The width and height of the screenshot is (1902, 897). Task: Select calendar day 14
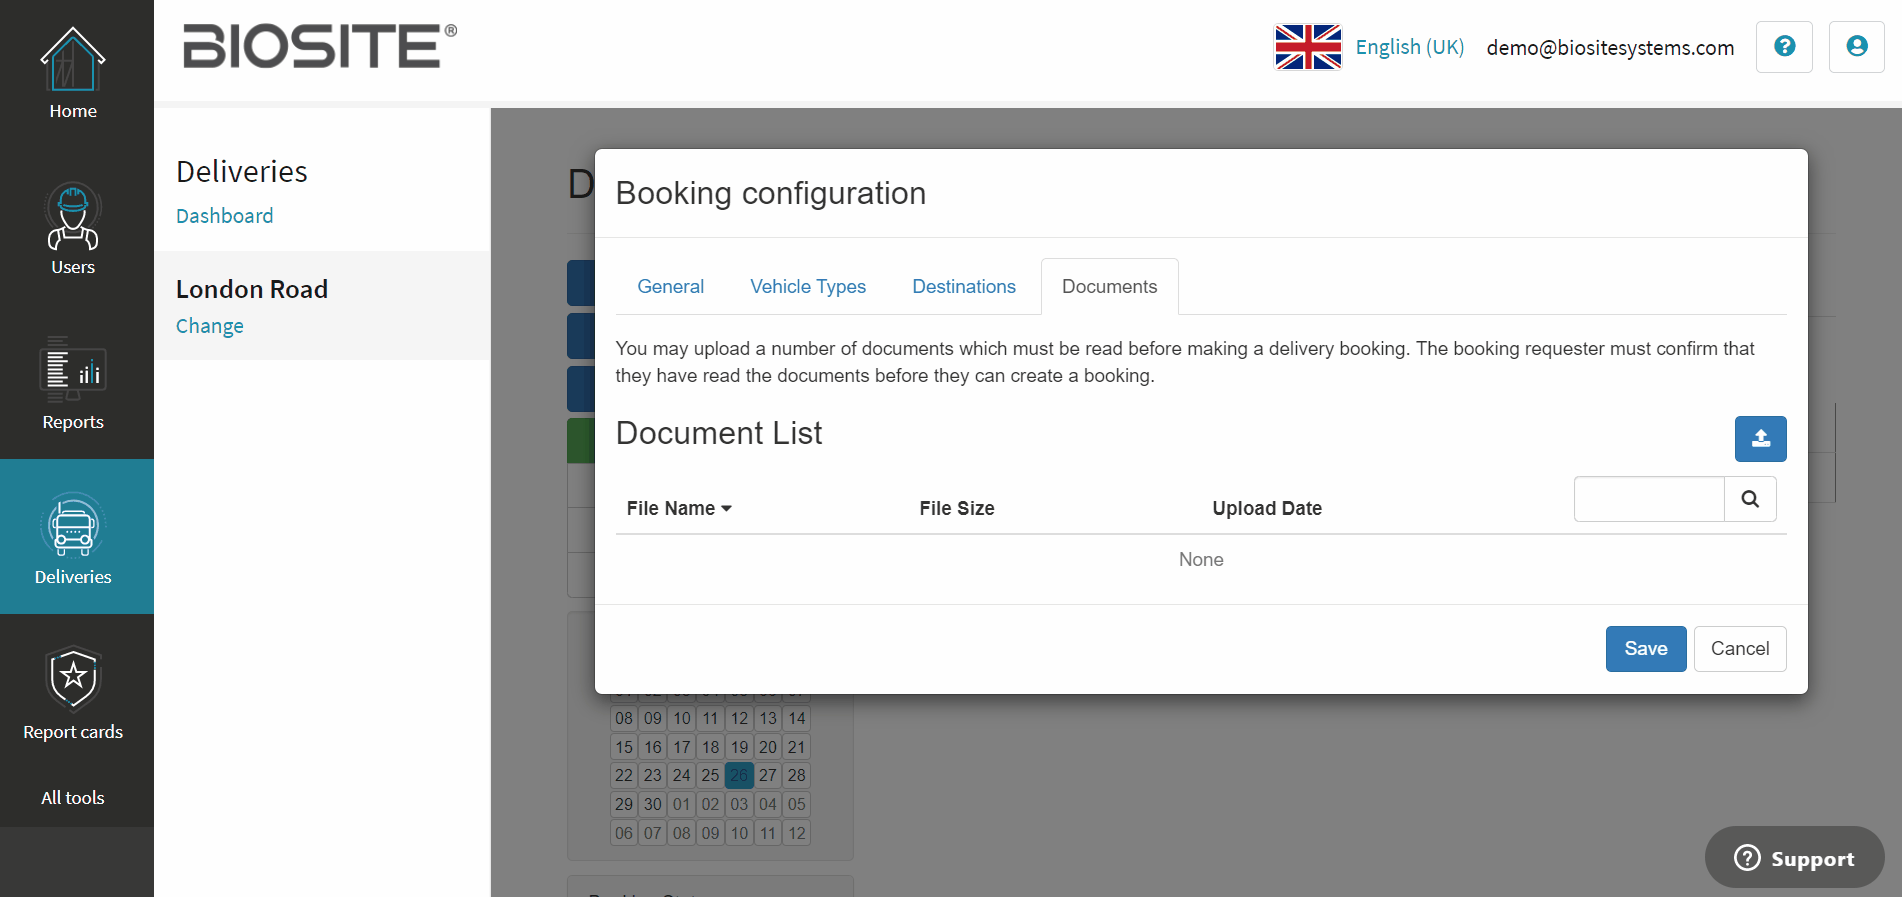[797, 718]
